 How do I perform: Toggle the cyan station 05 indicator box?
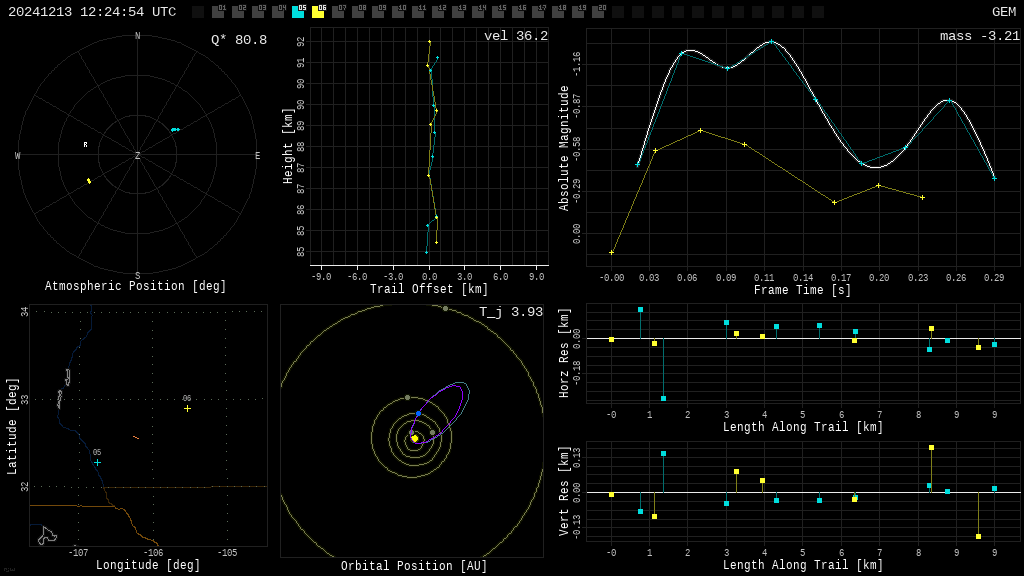tap(298, 12)
